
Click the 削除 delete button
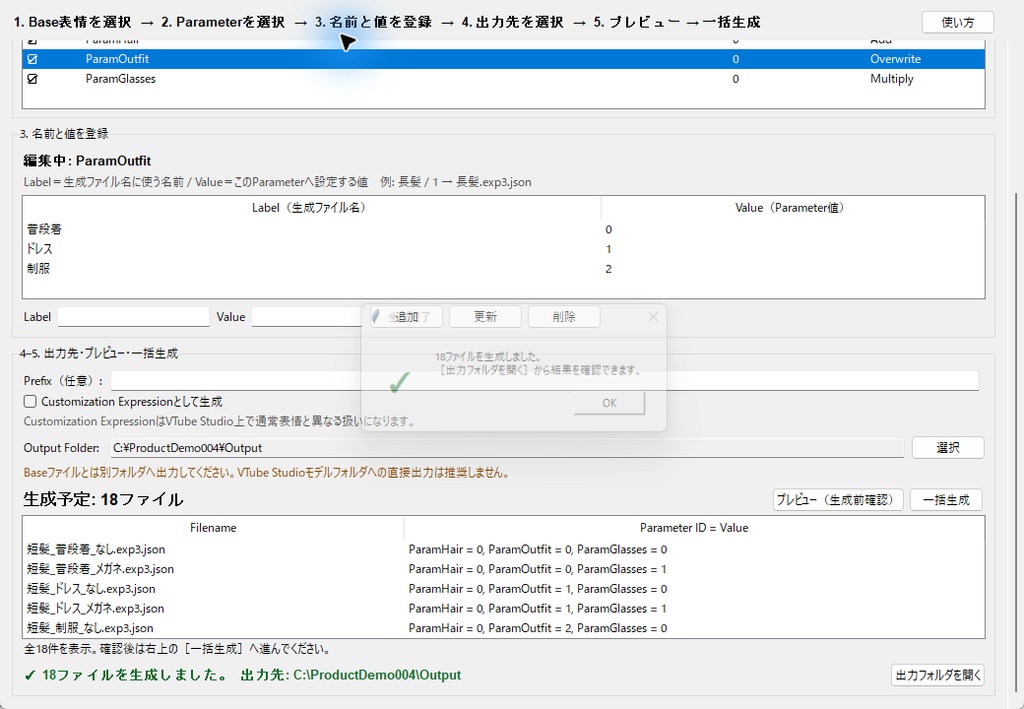[x=564, y=317]
